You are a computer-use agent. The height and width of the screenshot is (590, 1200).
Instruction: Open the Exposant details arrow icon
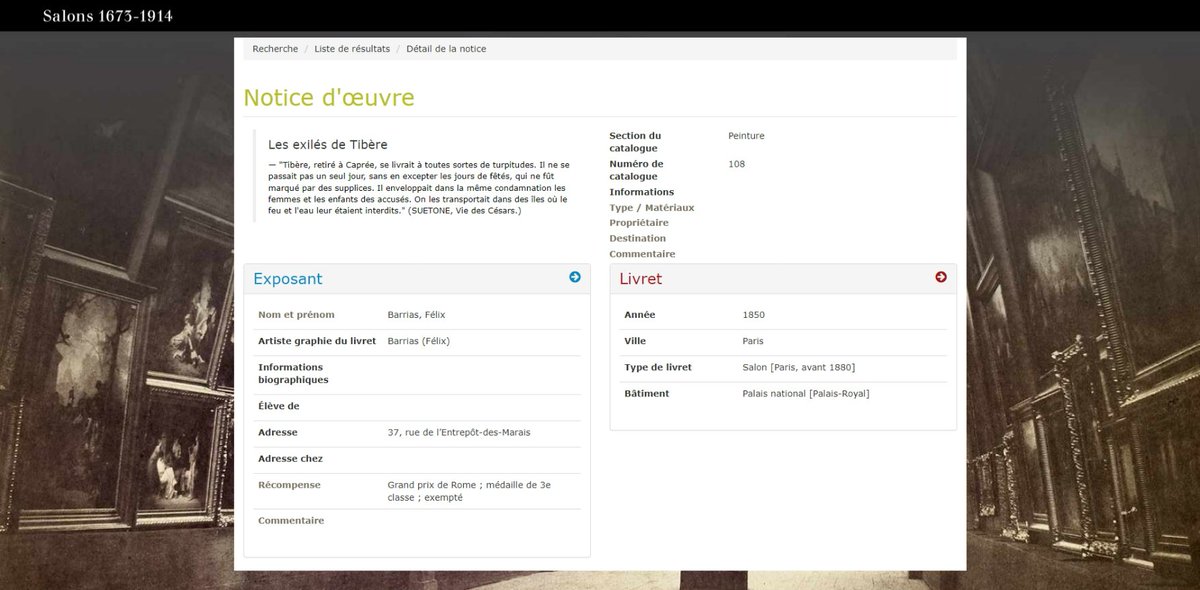click(x=575, y=277)
